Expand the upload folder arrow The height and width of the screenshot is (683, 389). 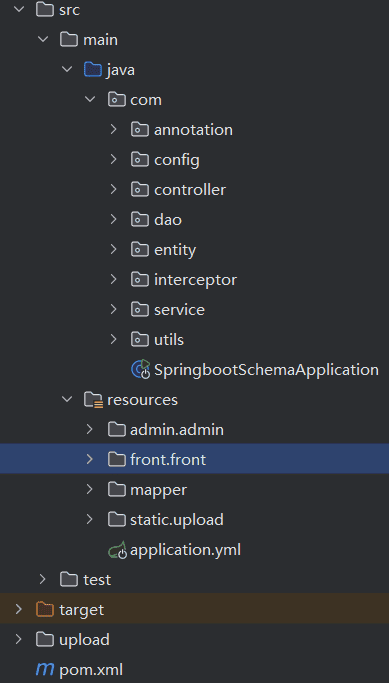click(19, 639)
